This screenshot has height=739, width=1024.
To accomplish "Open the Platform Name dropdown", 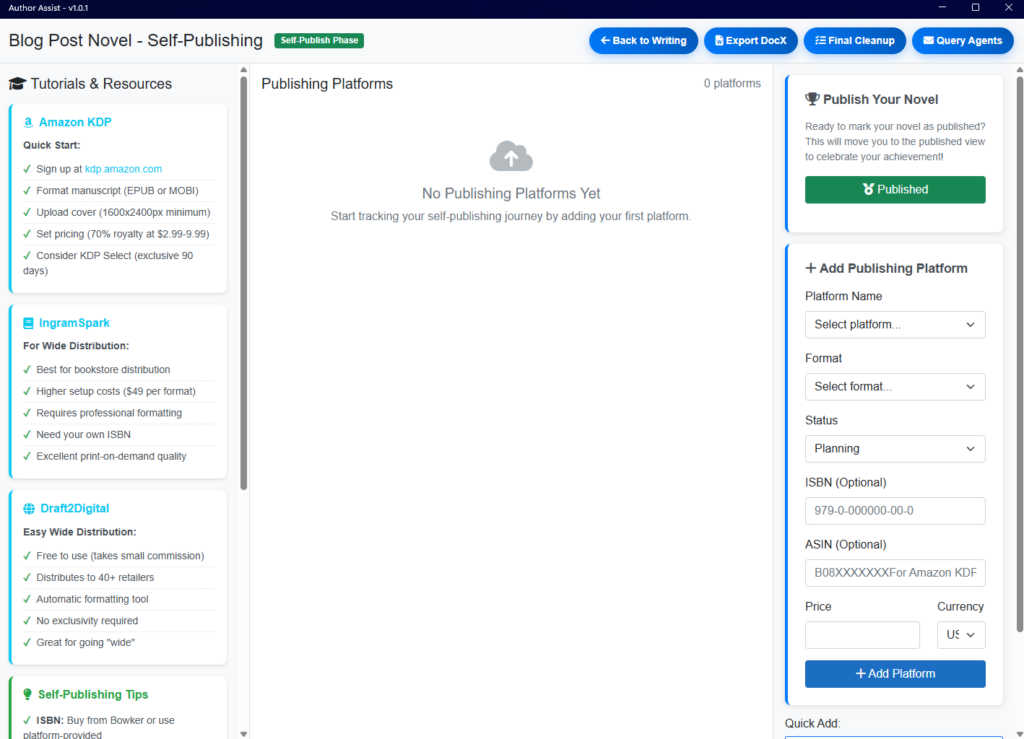I will pos(894,325).
